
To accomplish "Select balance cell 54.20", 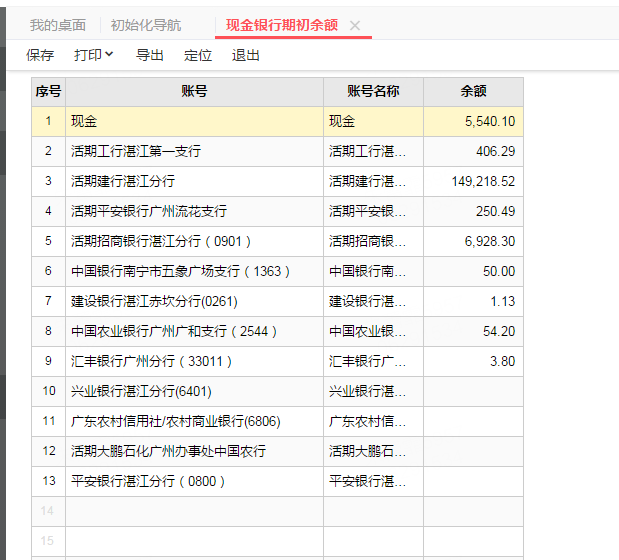I will coord(473,331).
